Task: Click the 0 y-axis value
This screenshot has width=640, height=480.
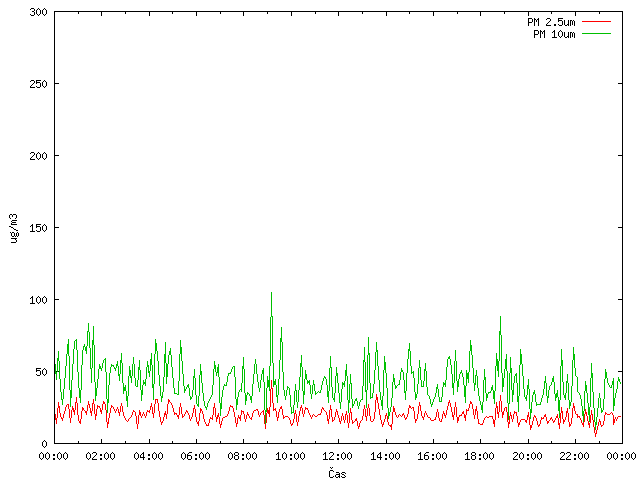Action: [x=44, y=444]
